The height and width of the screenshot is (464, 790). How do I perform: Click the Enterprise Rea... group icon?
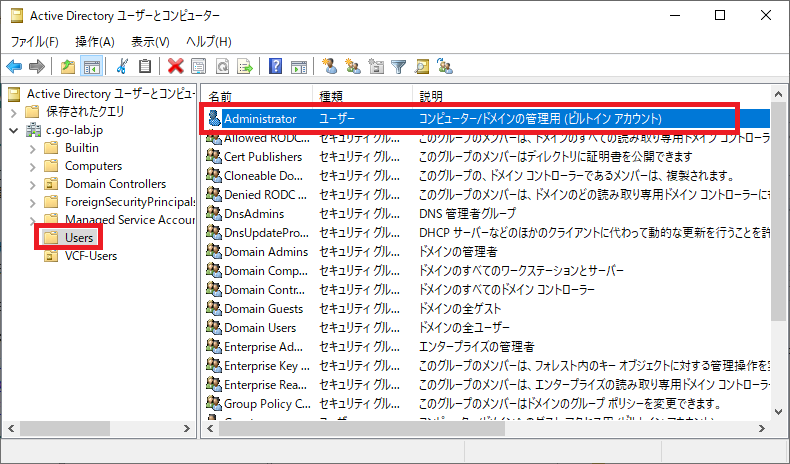point(214,384)
